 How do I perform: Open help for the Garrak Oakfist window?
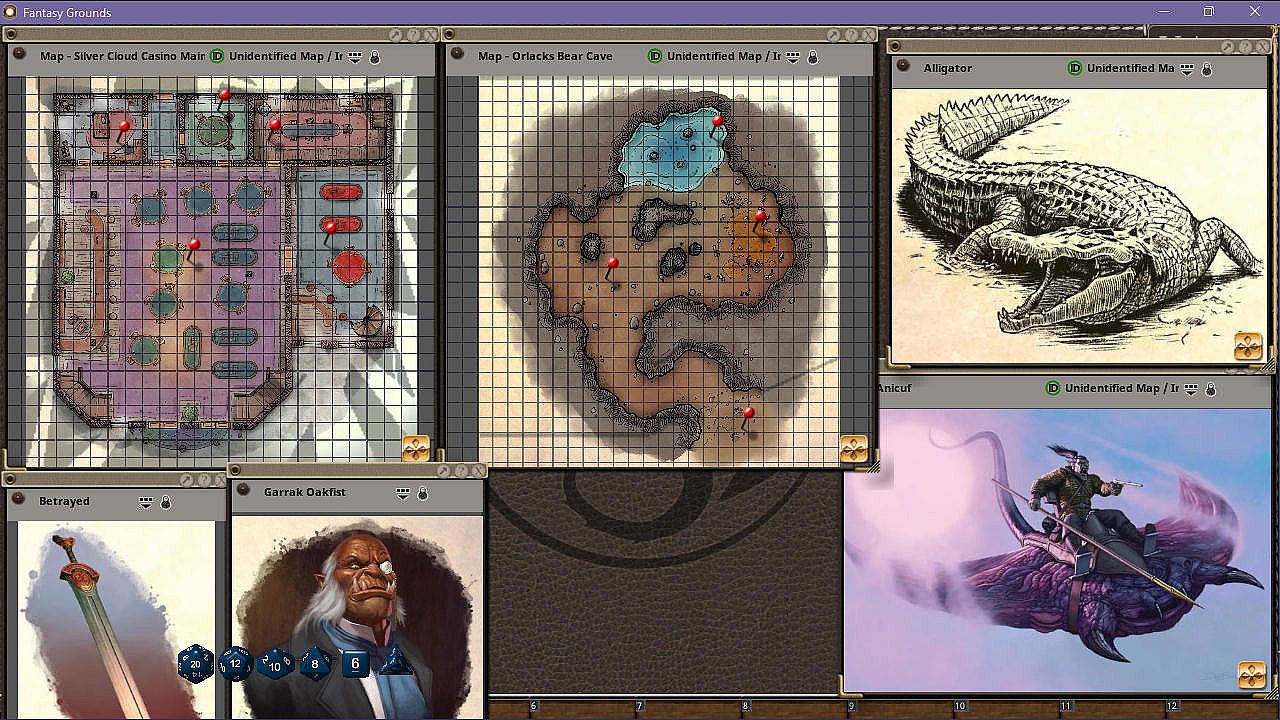[461, 471]
